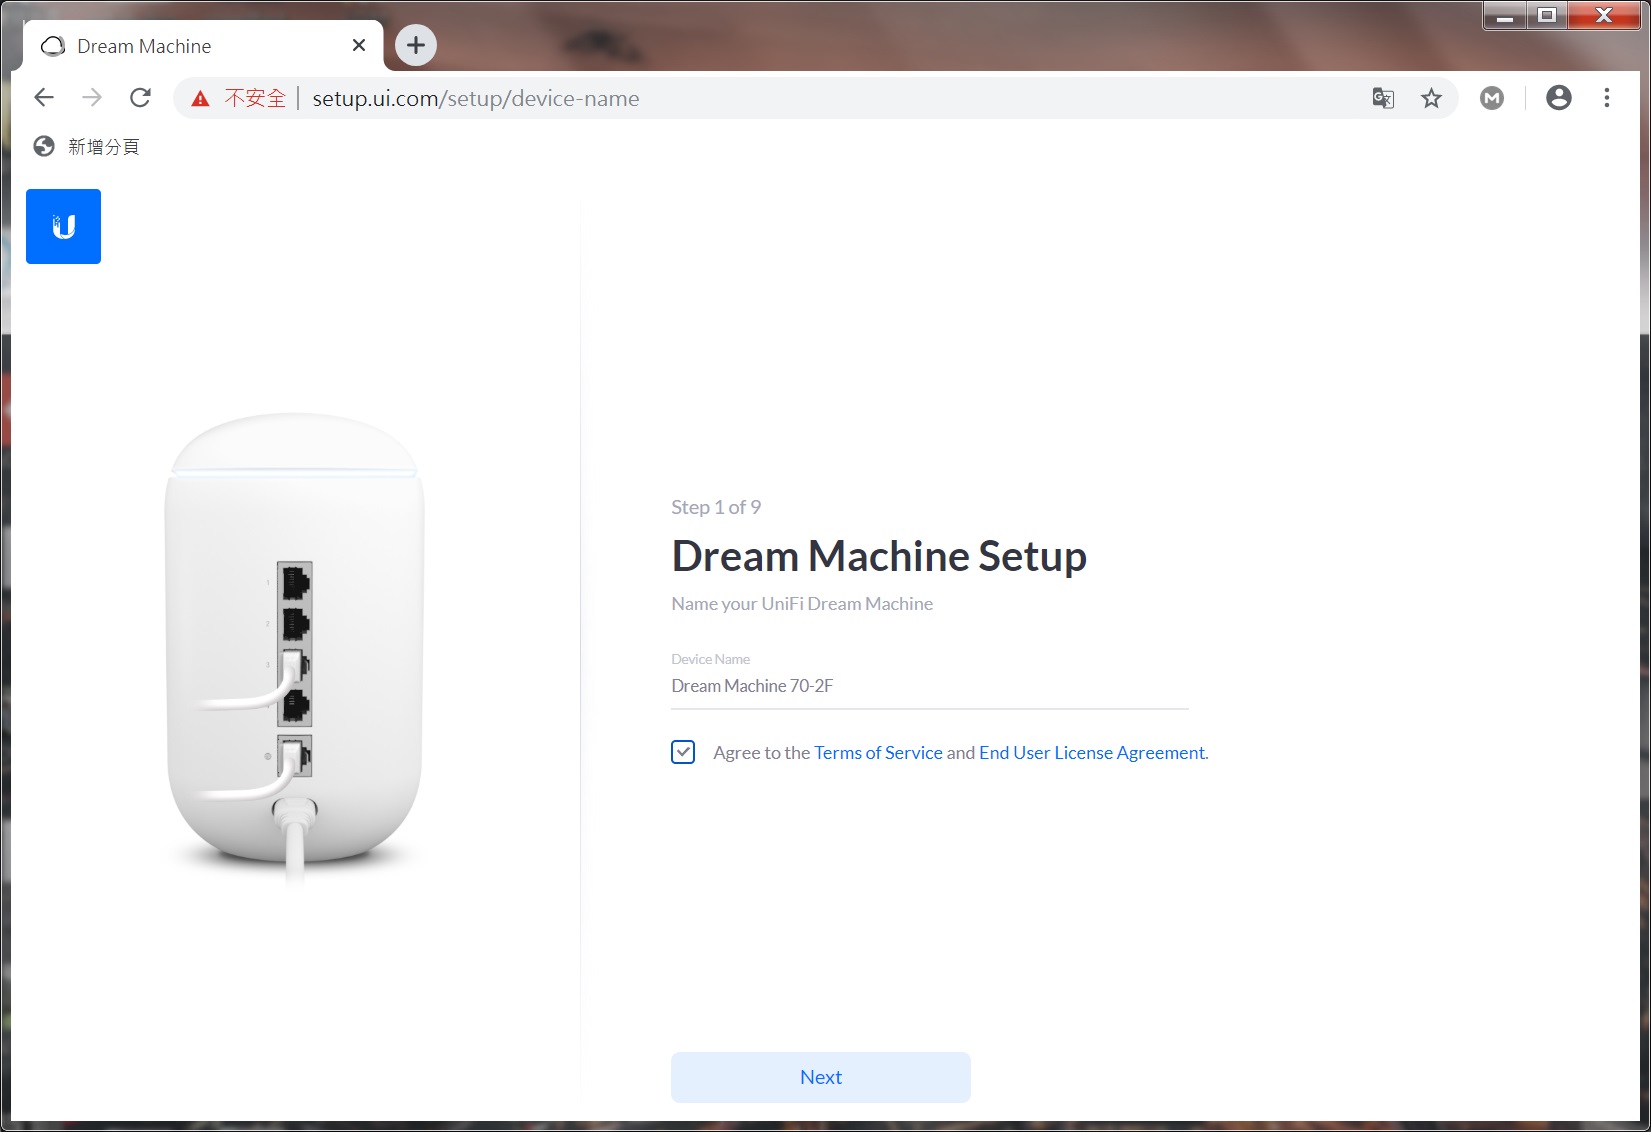This screenshot has width=1651, height=1132.
Task: Select the Dream Machine browser tab
Action: pos(145,45)
